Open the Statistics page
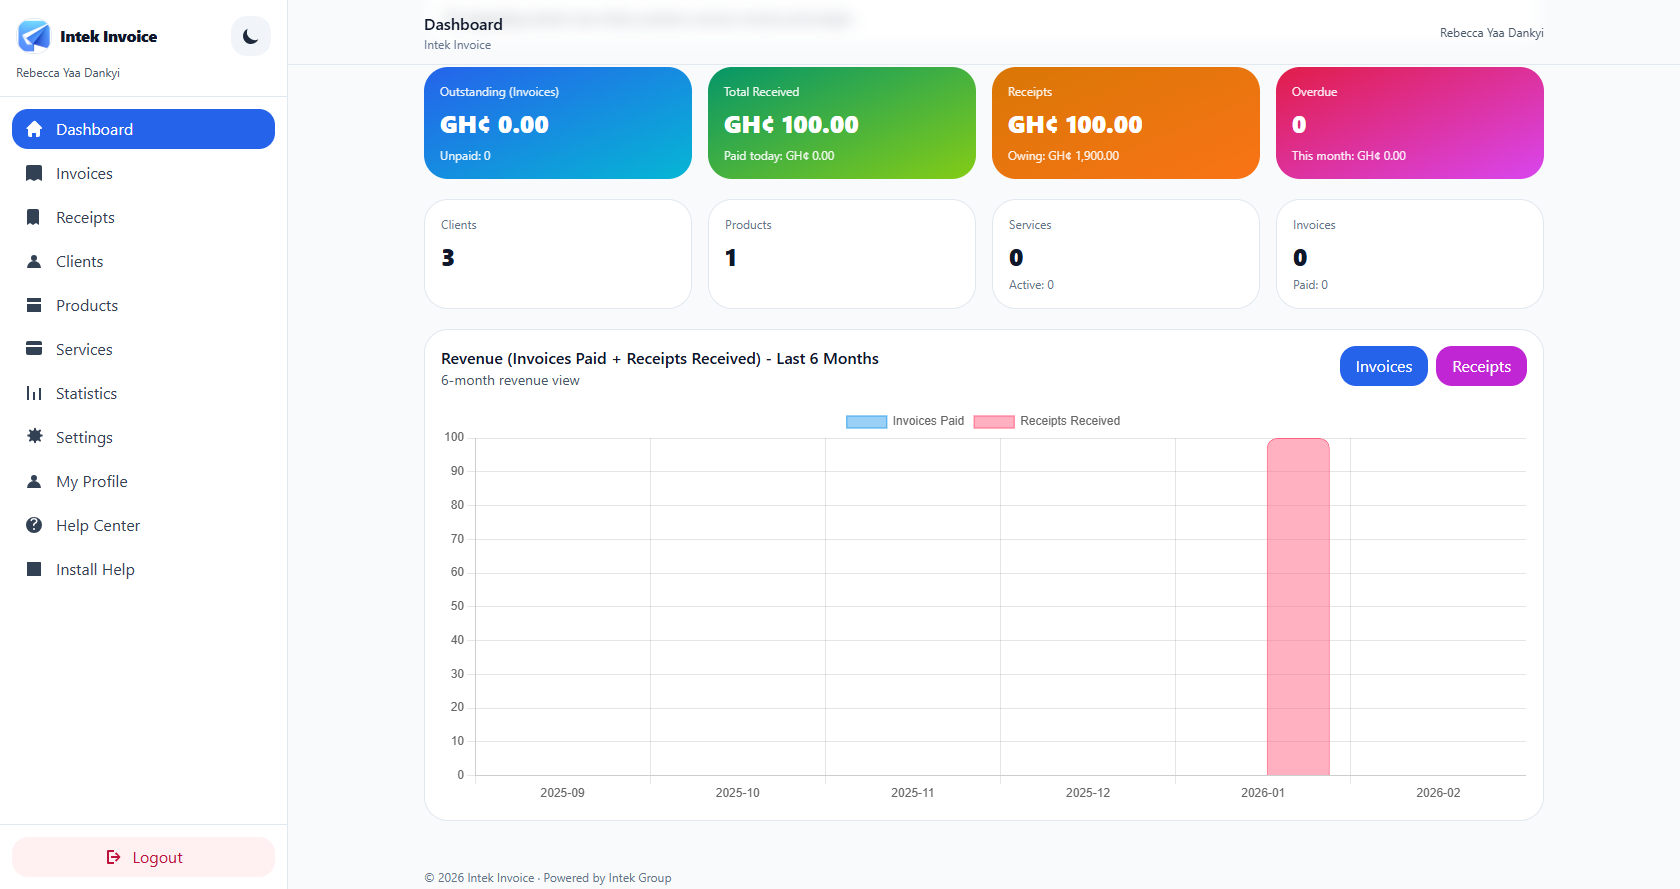 pyautogui.click(x=143, y=393)
